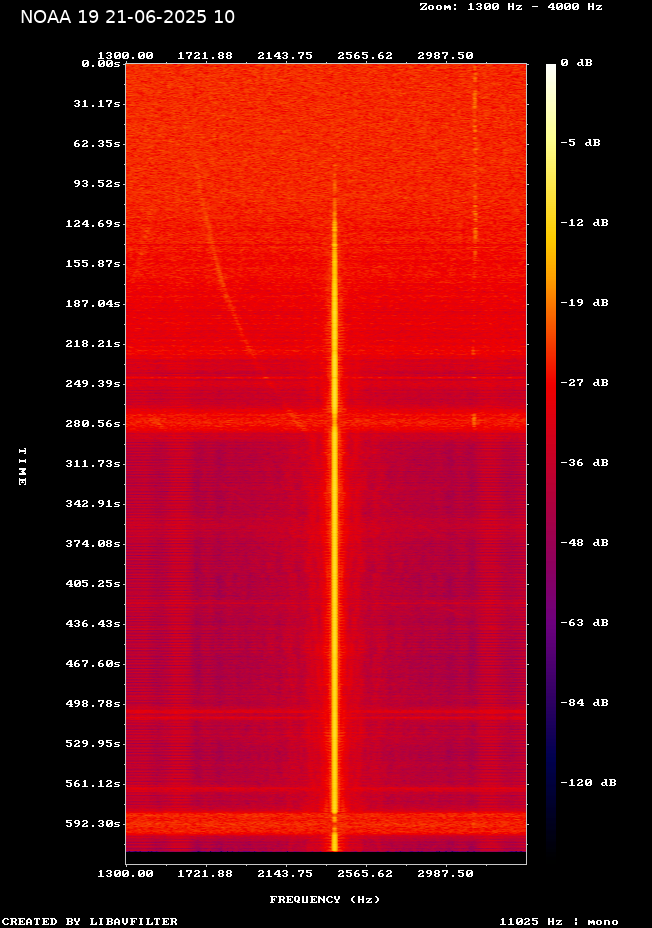Screen dimensions: 652x928
Task: Click the "62.35s" time label
Action: click(x=97, y=144)
